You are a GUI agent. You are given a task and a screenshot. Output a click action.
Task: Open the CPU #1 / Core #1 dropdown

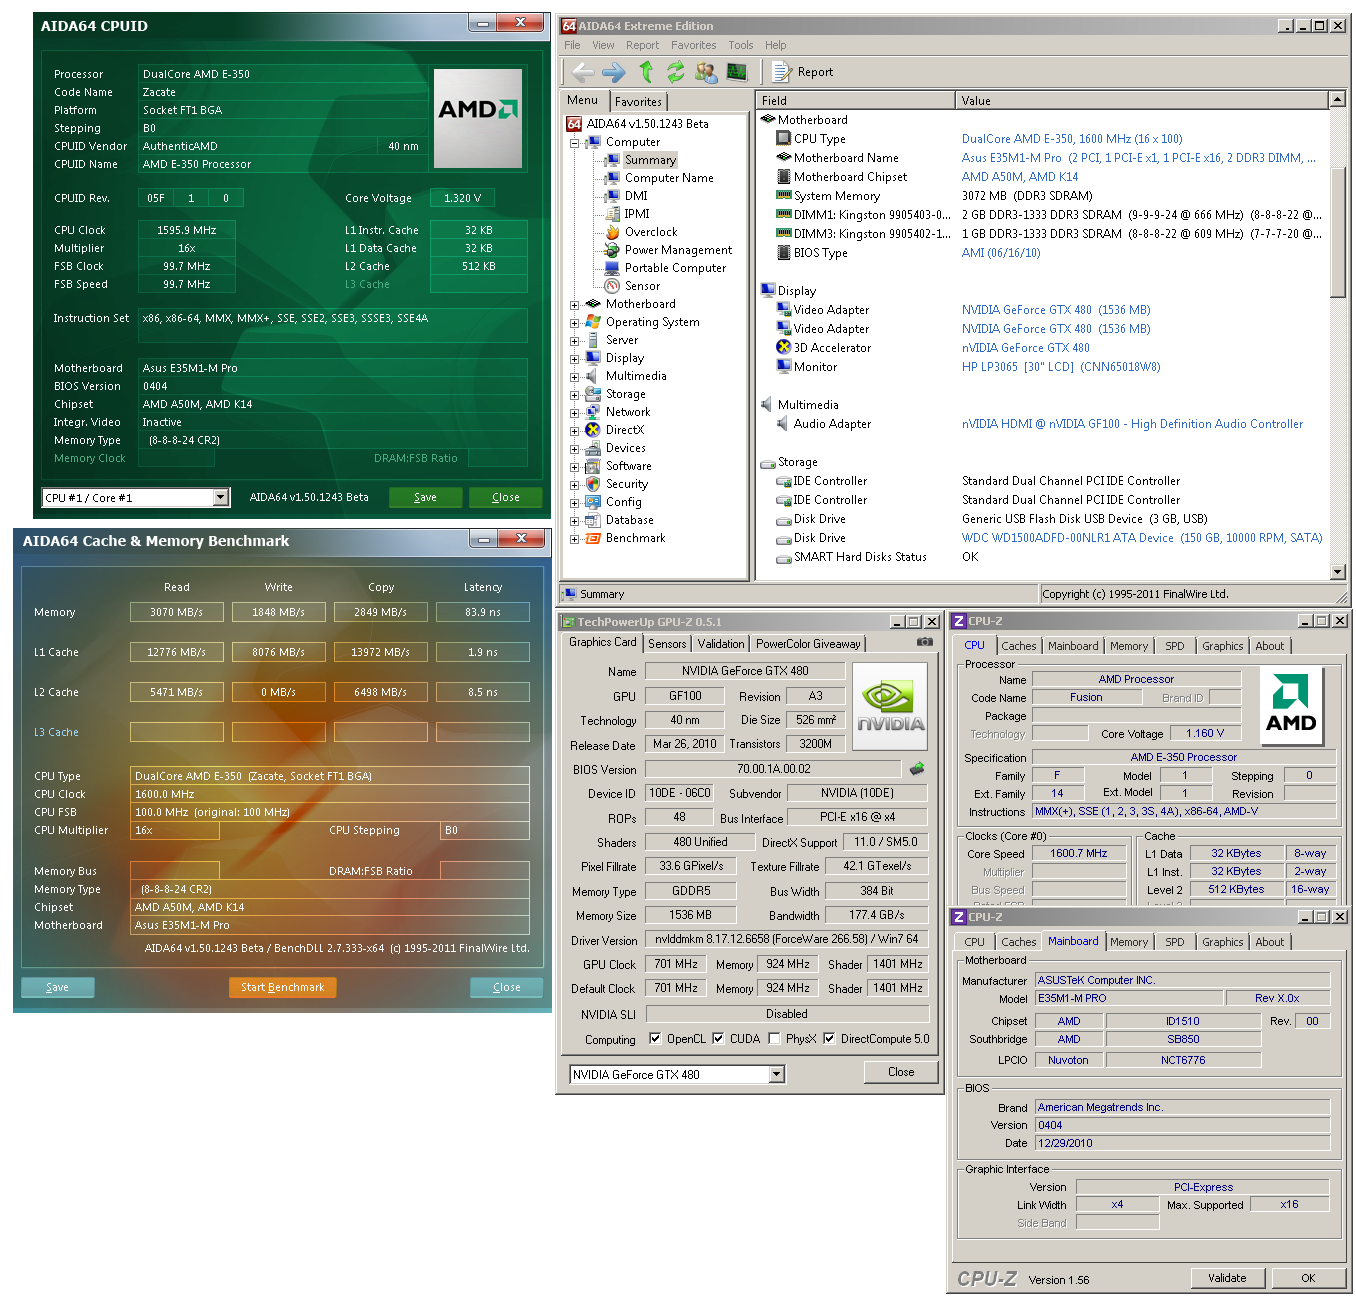[221, 497]
